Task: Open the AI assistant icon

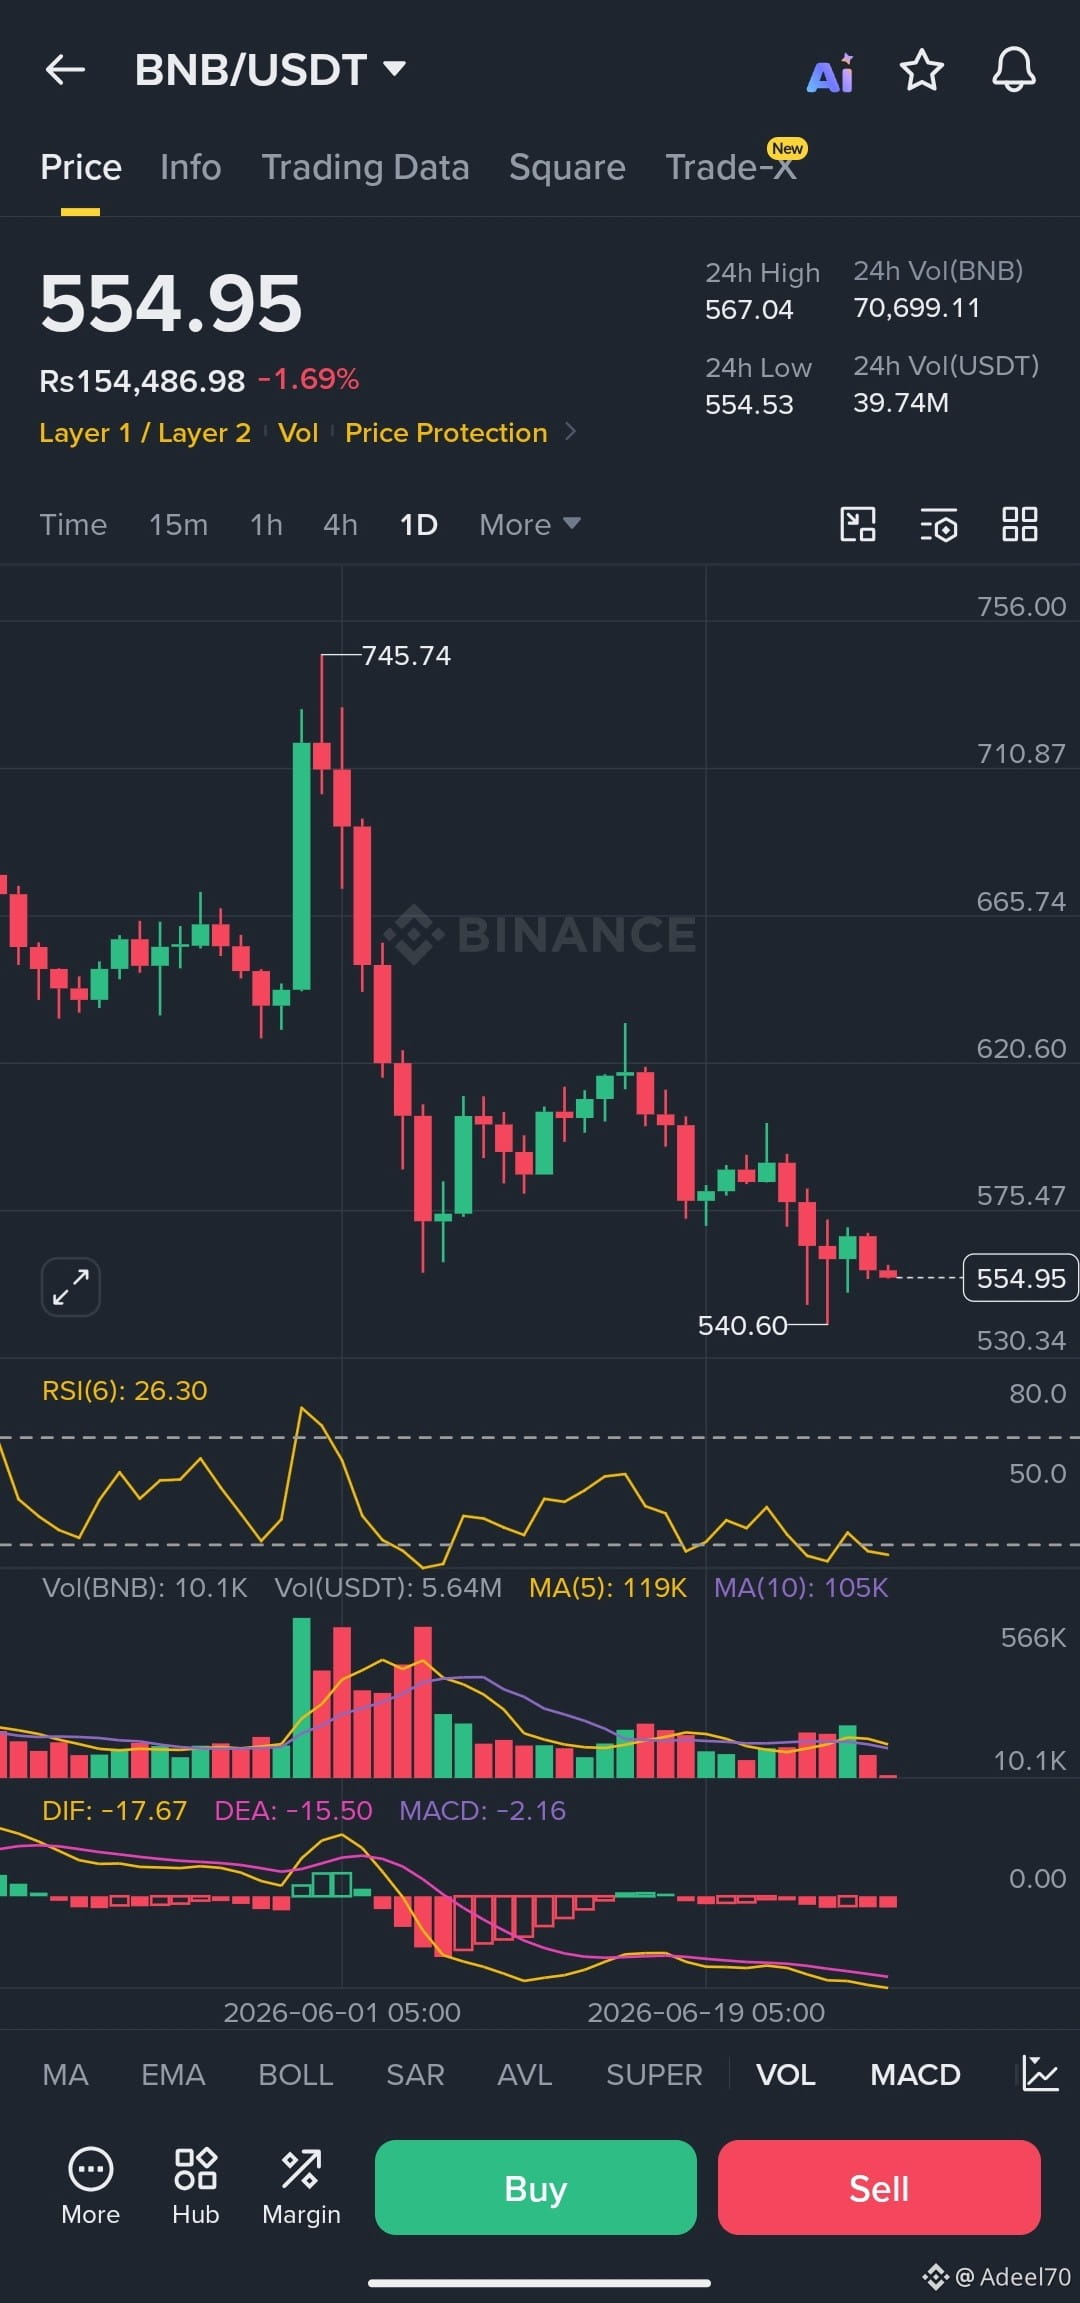Action: 830,72
